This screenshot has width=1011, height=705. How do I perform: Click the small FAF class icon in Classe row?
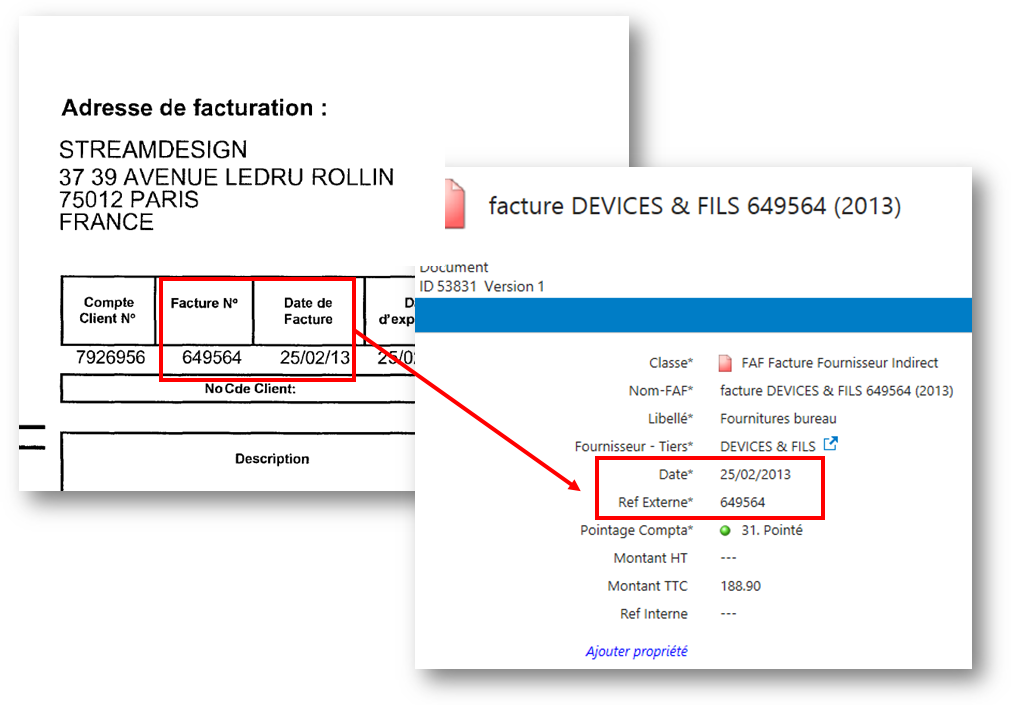pyautogui.click(x=725, y=363)
